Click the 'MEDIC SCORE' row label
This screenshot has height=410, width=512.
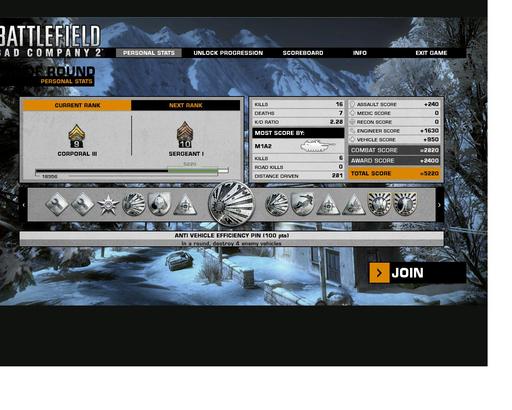(x=374, y=113)
